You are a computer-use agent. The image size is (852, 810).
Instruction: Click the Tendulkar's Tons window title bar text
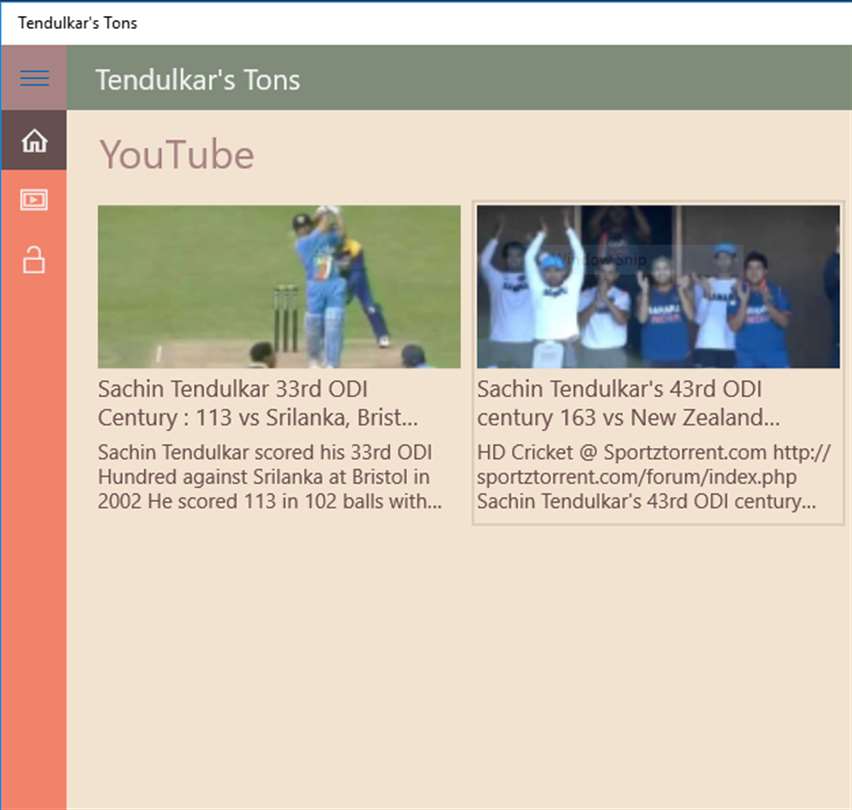[77, 23]
